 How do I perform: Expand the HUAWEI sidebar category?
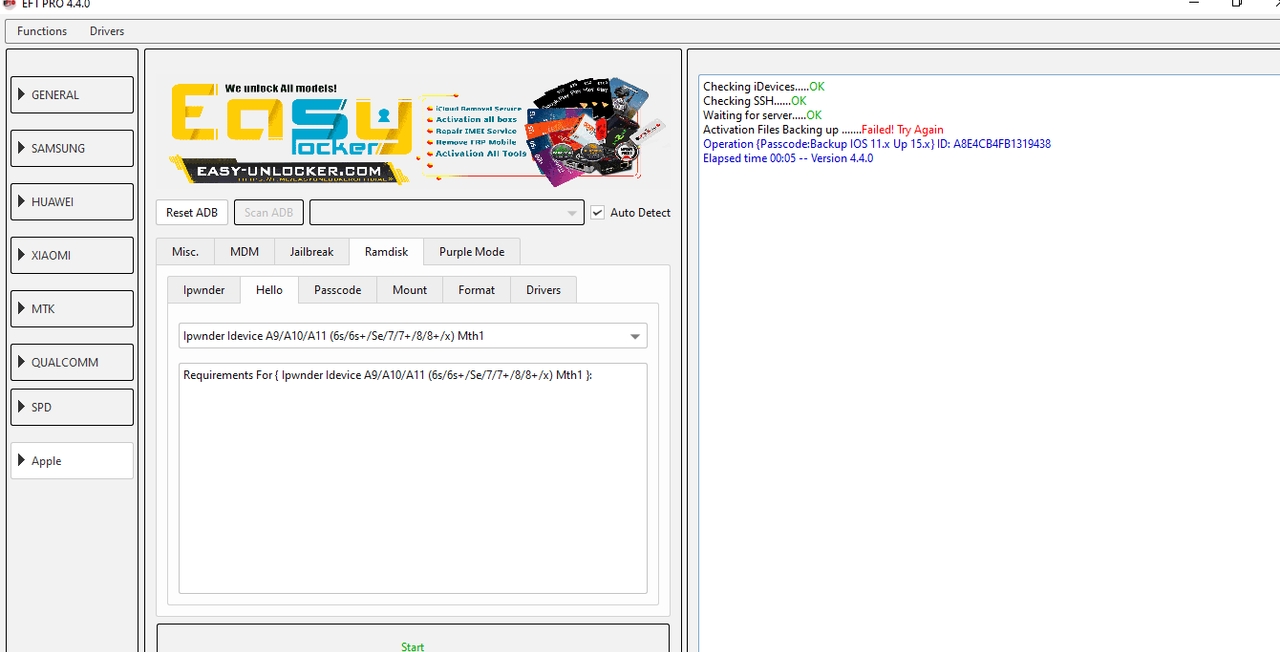click(x=72, y=202)
